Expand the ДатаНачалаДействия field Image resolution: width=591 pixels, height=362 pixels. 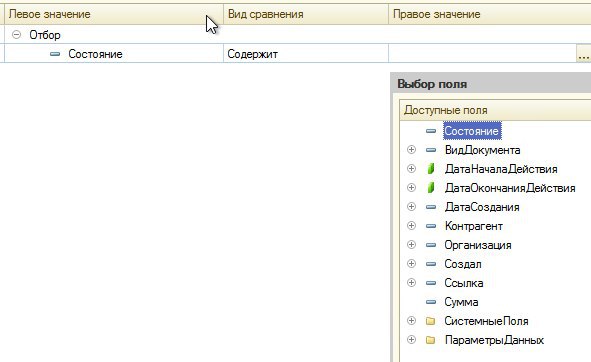[x=411, y=169]
